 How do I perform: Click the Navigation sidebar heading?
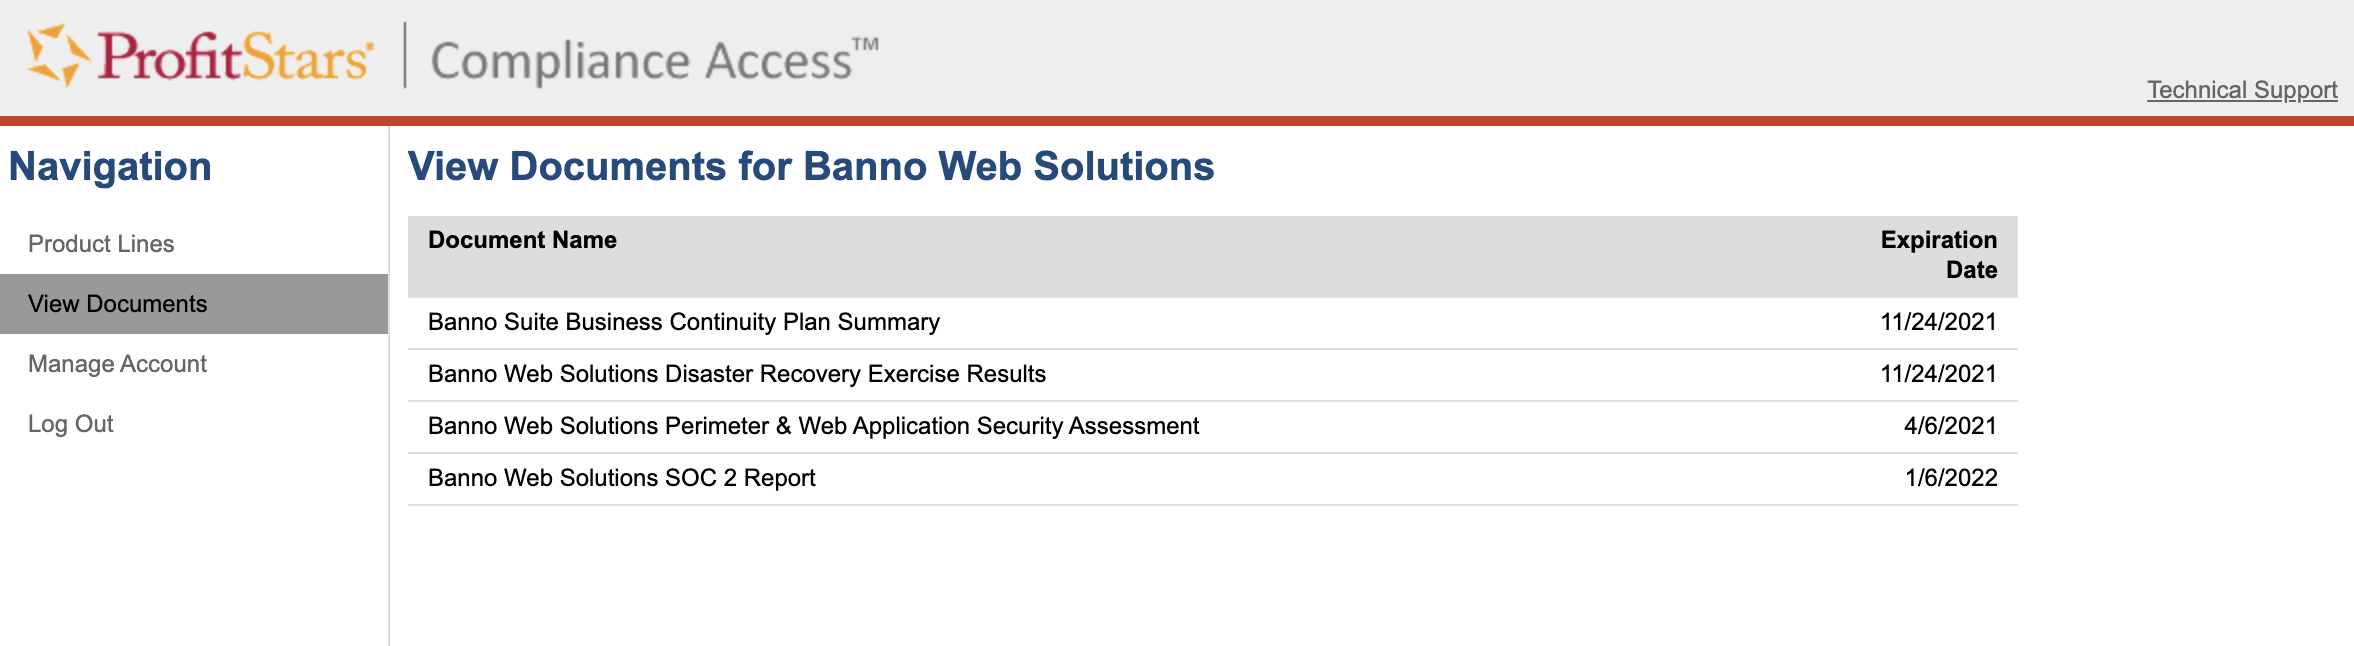coord(110,167)
